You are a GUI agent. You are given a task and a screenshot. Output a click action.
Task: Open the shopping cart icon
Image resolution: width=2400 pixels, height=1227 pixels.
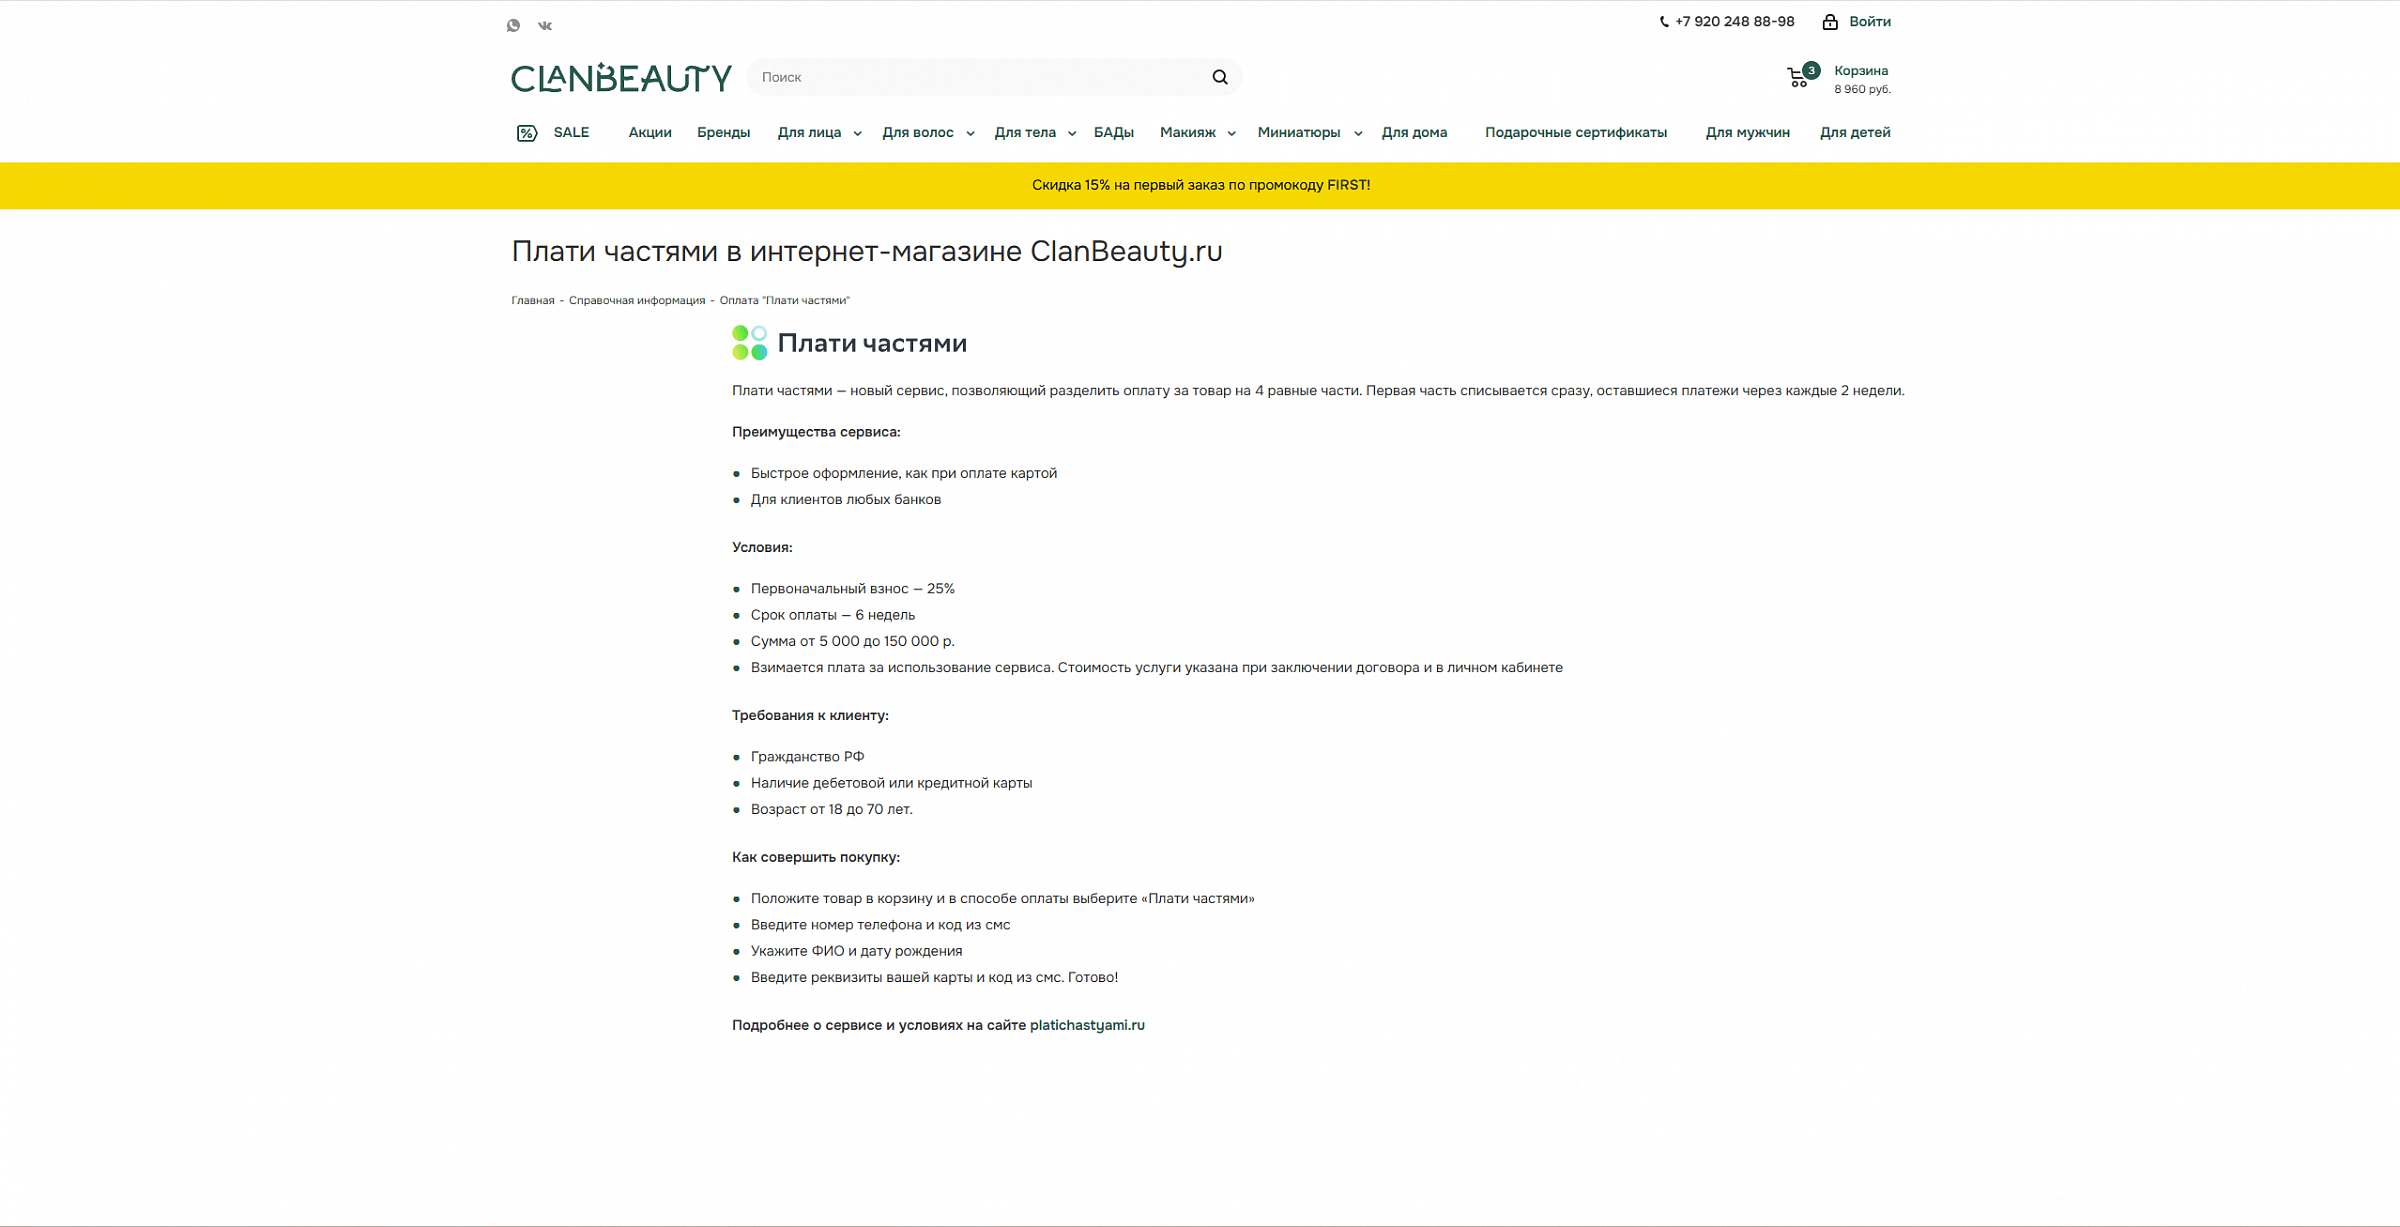(1798, 78)
